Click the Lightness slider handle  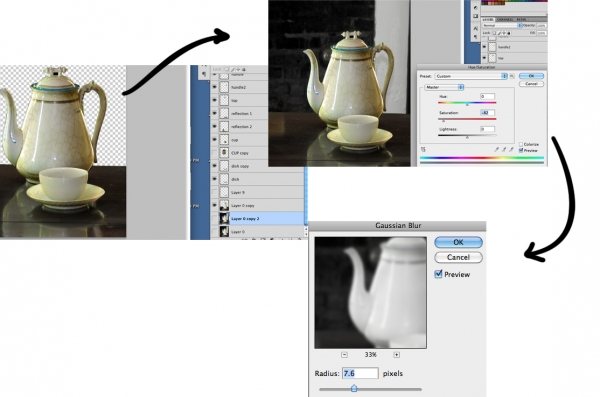pos(467,137)
